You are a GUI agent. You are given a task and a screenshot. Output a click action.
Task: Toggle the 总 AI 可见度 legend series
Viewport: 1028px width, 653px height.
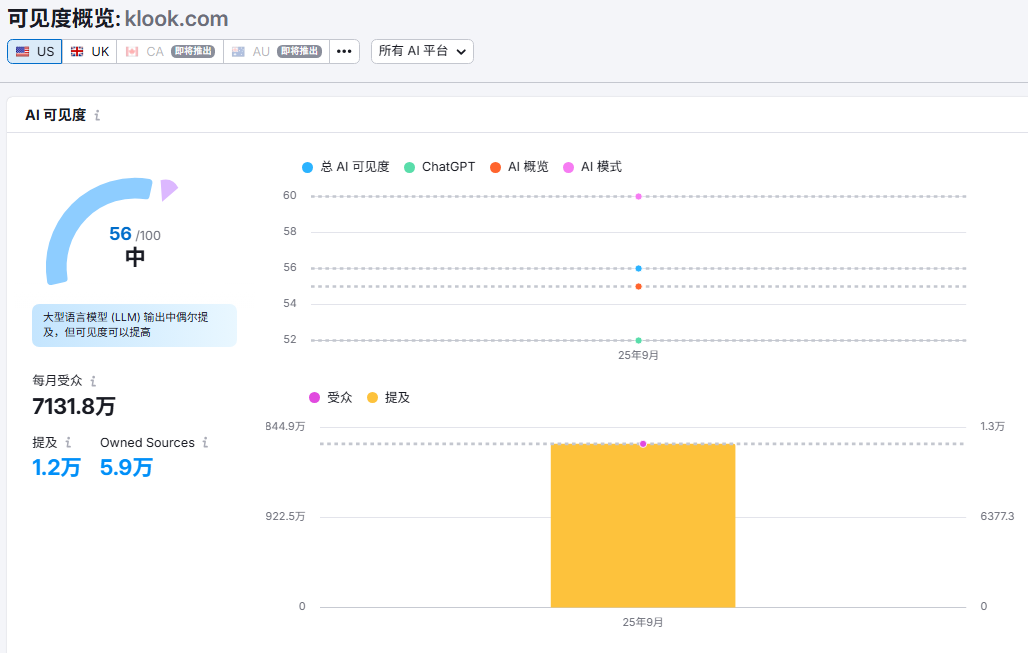[x=346, y=167]
